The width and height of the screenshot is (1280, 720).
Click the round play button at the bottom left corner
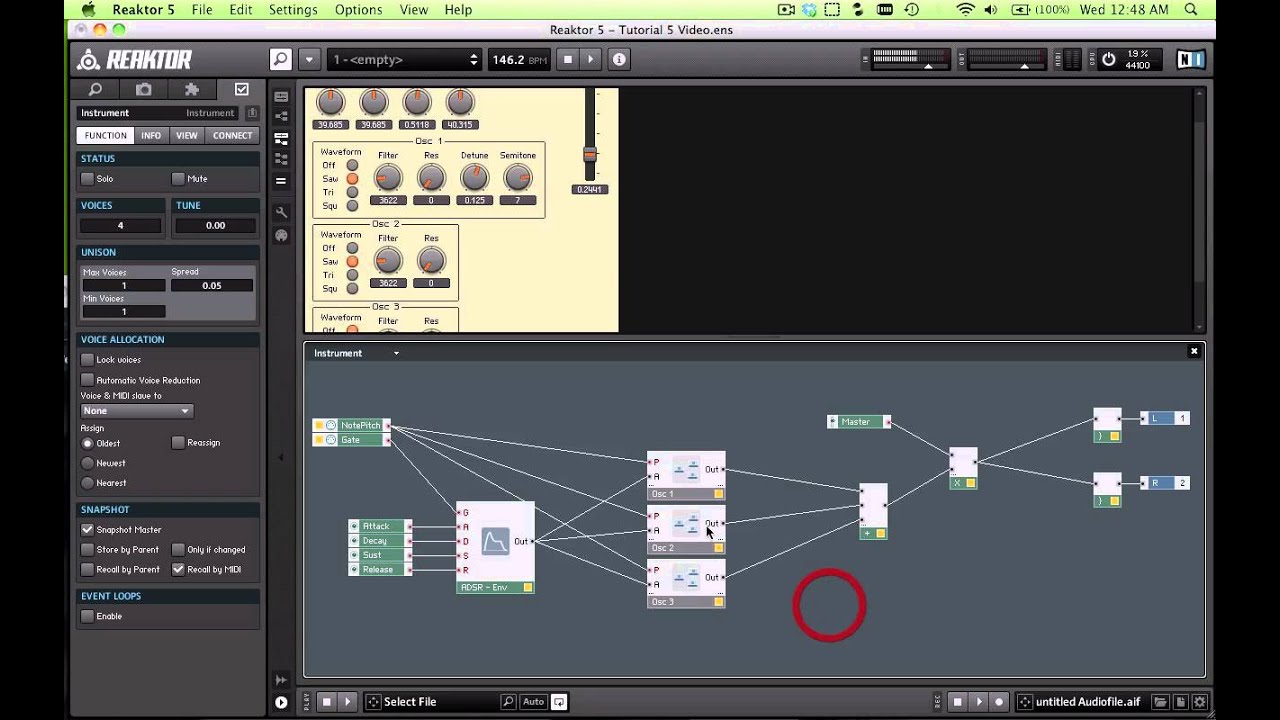pyautogui.click(x=281, y=702)
